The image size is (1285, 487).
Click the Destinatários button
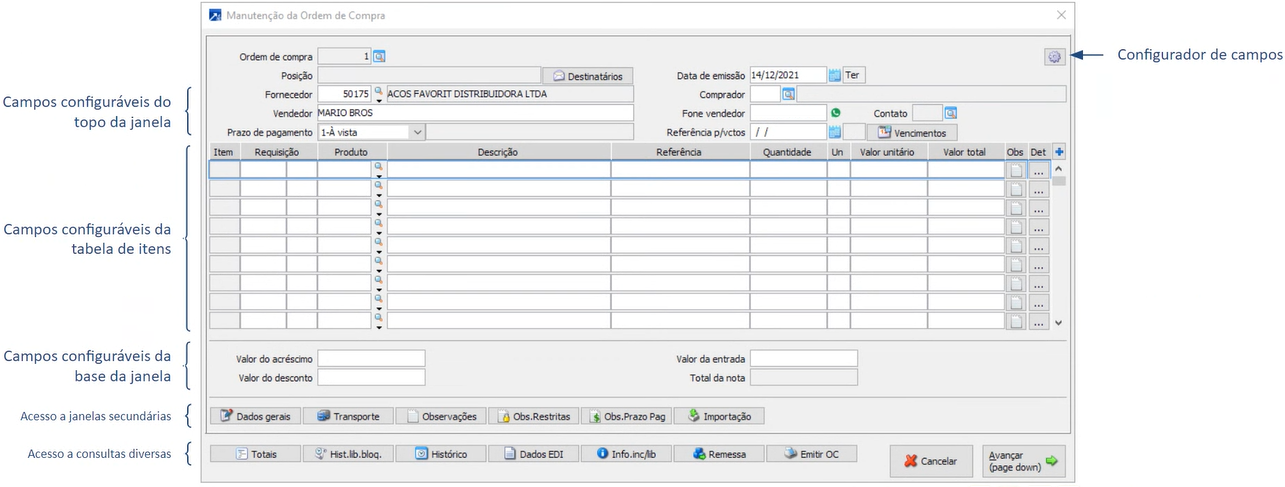588,76
